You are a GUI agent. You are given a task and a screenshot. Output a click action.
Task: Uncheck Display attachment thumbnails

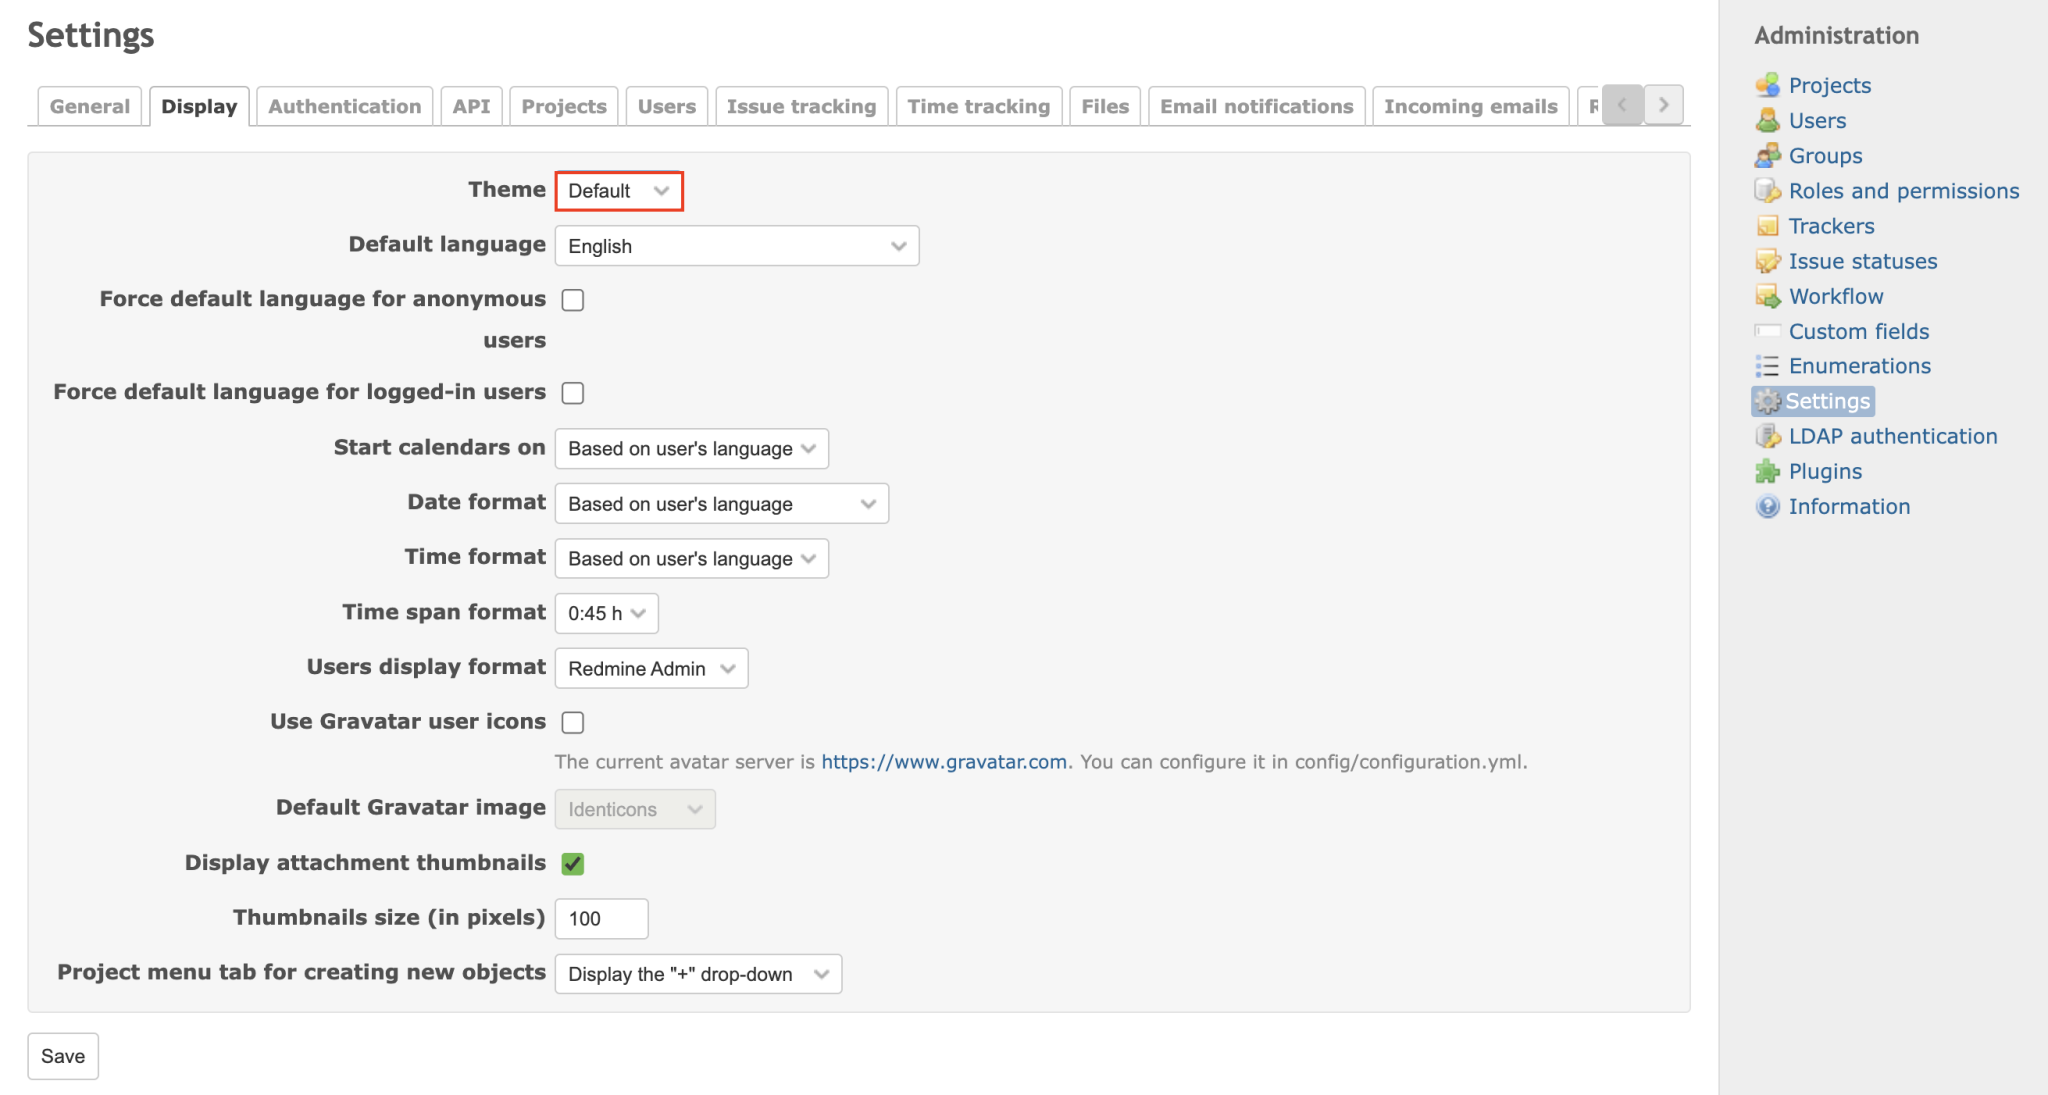573,863
